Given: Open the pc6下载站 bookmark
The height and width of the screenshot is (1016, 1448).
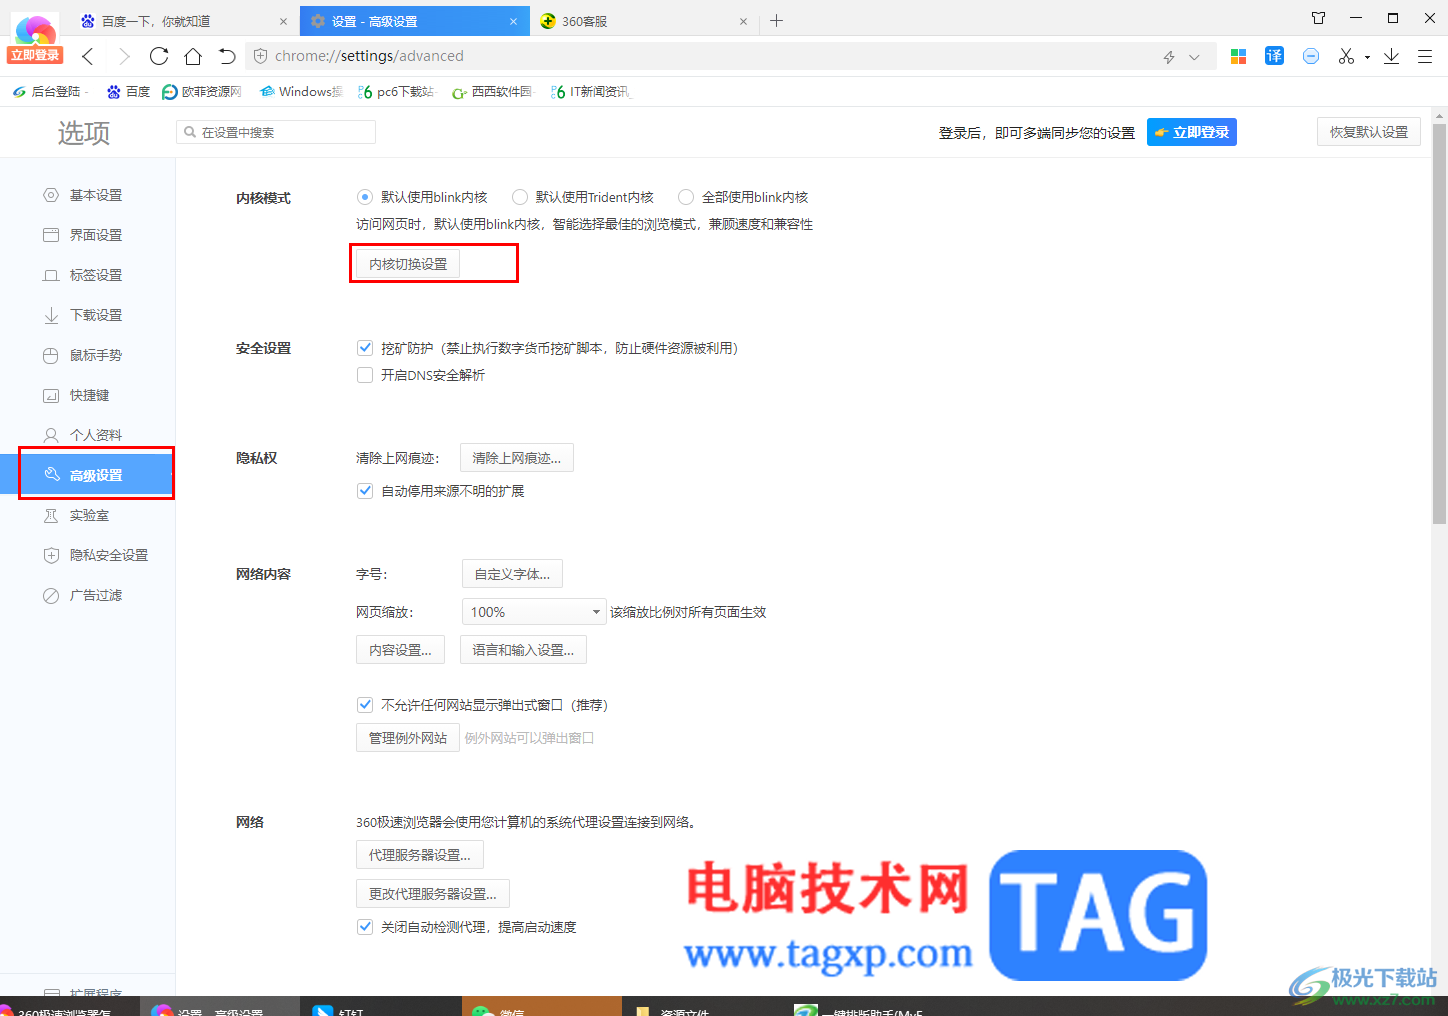Looking at the screenshot, I should (396, 91).
